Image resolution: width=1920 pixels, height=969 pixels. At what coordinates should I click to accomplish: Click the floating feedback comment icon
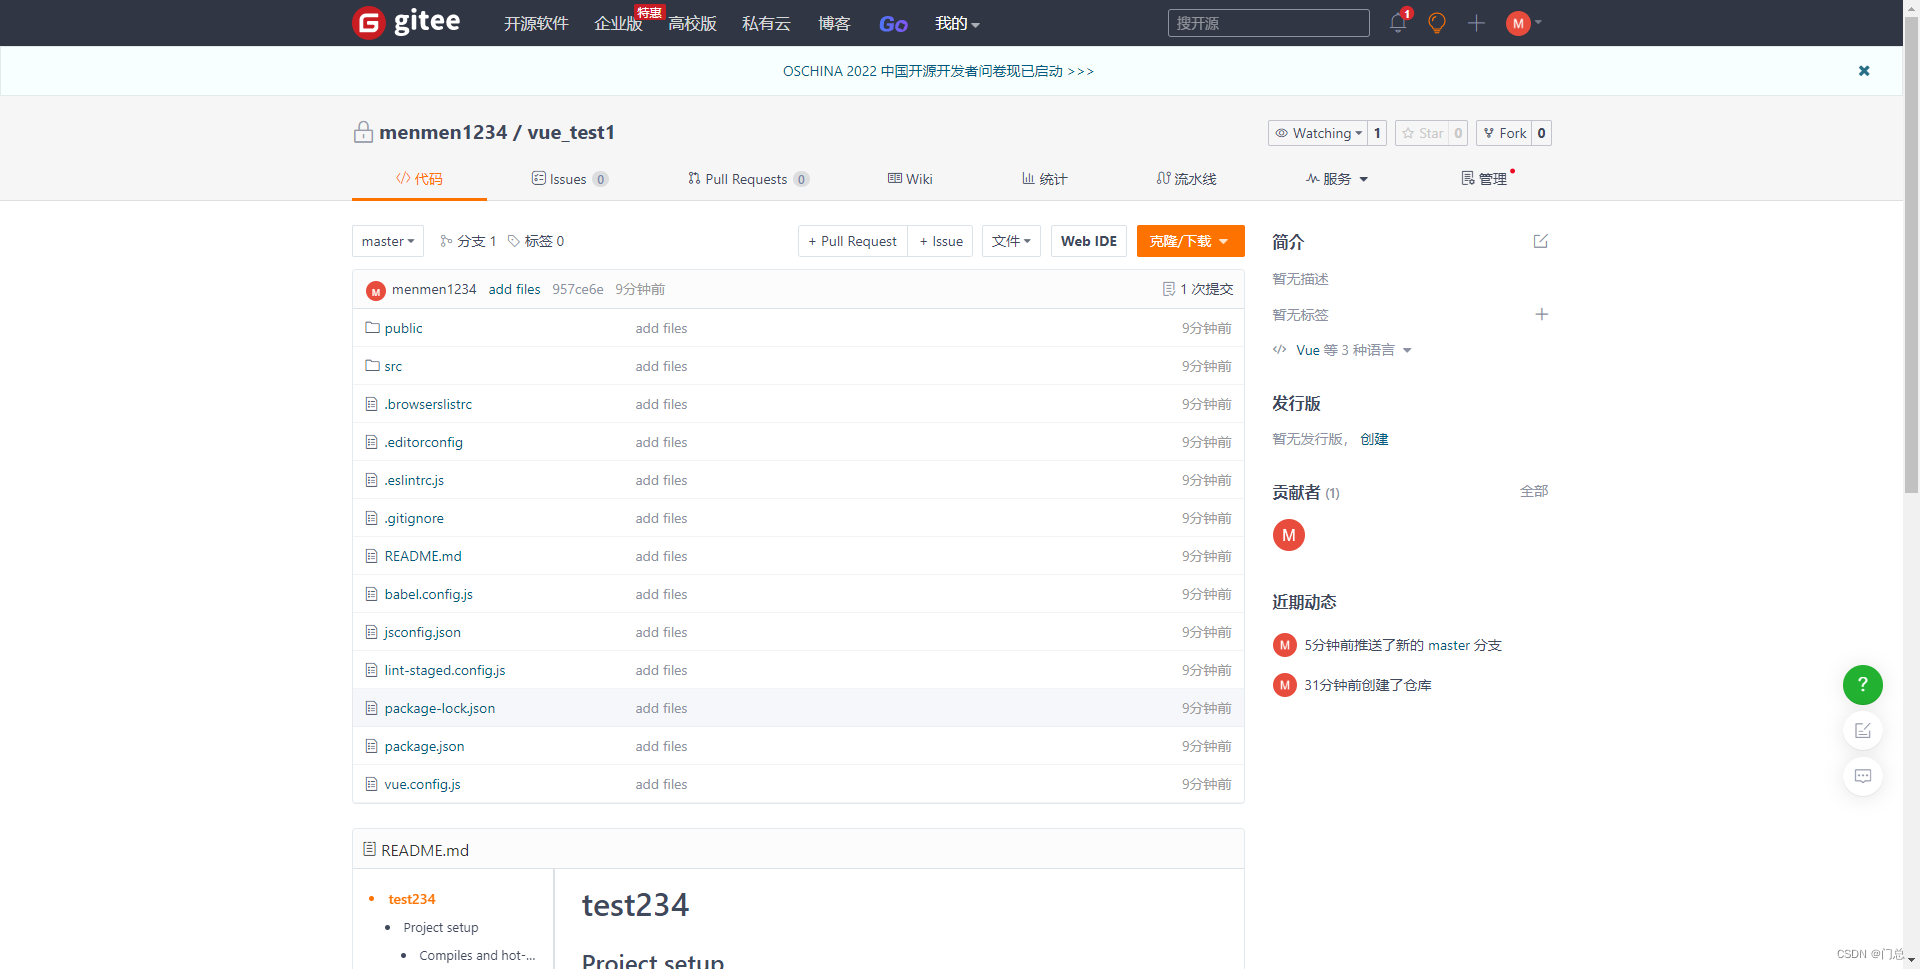[x=1862, y=776]
